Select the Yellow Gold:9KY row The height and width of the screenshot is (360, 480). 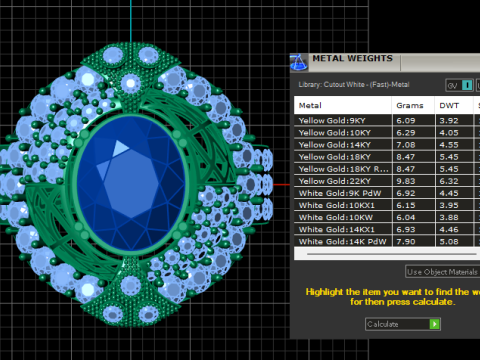pos(387,120)
